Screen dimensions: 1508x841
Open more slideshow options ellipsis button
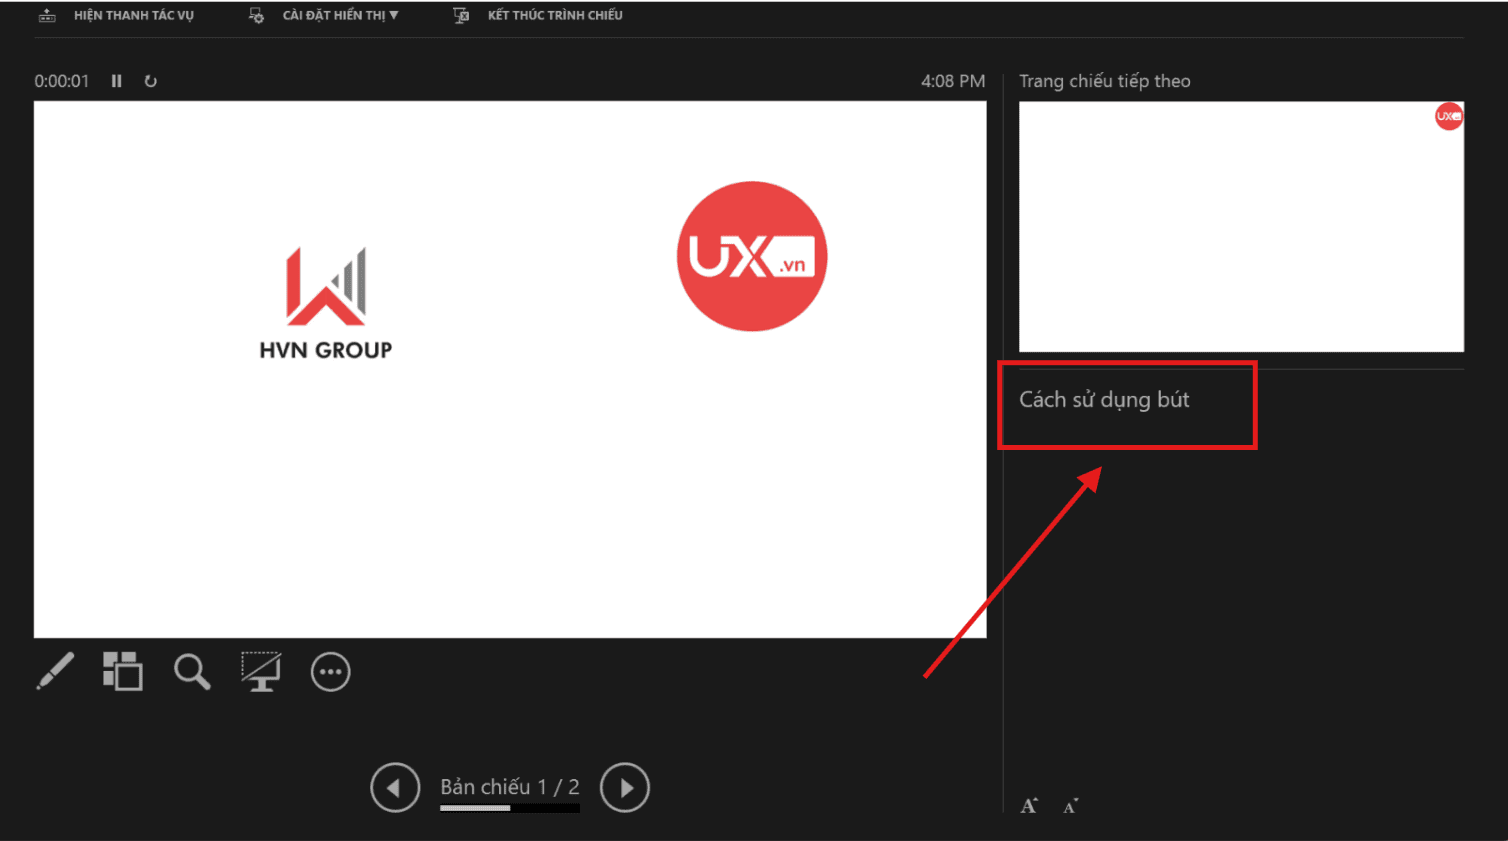click(330, 672)
